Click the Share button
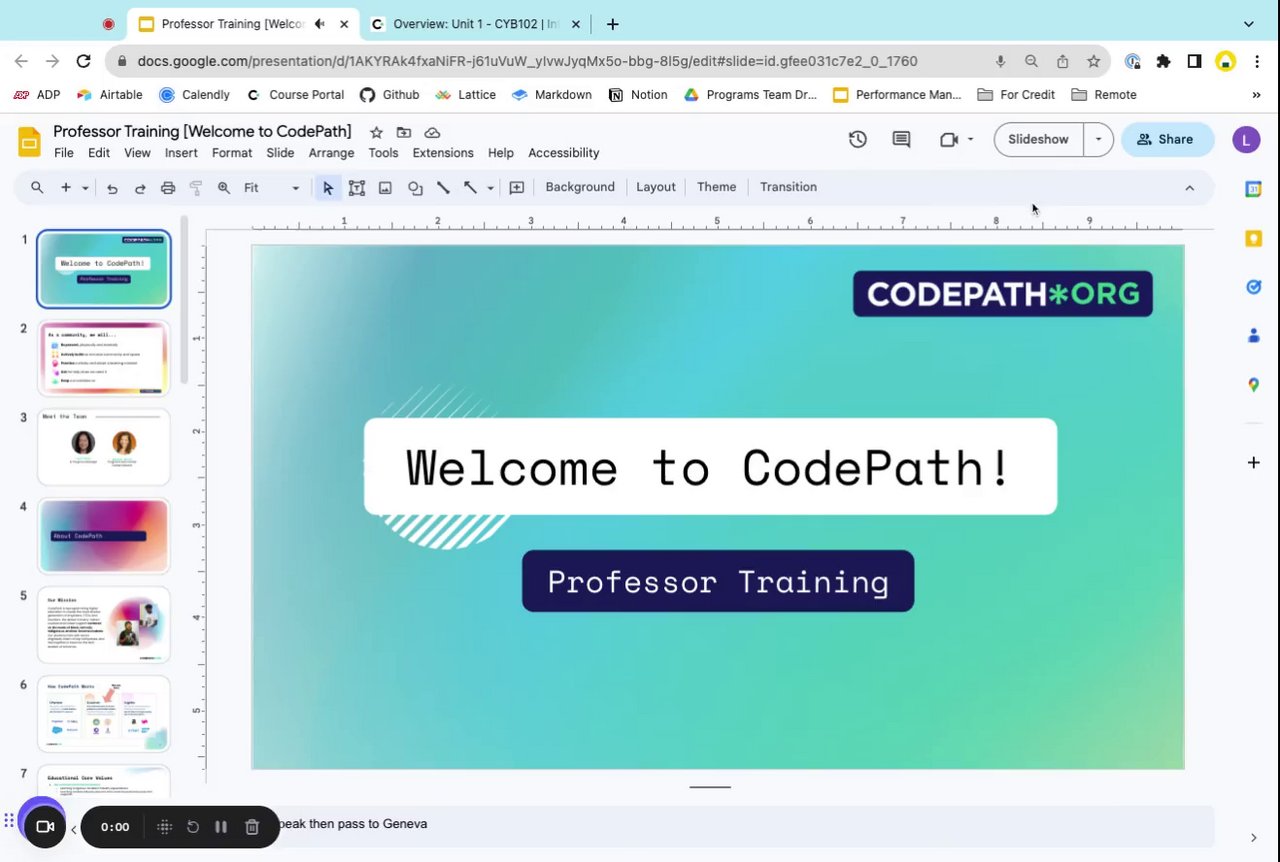 pos(1167,140)
